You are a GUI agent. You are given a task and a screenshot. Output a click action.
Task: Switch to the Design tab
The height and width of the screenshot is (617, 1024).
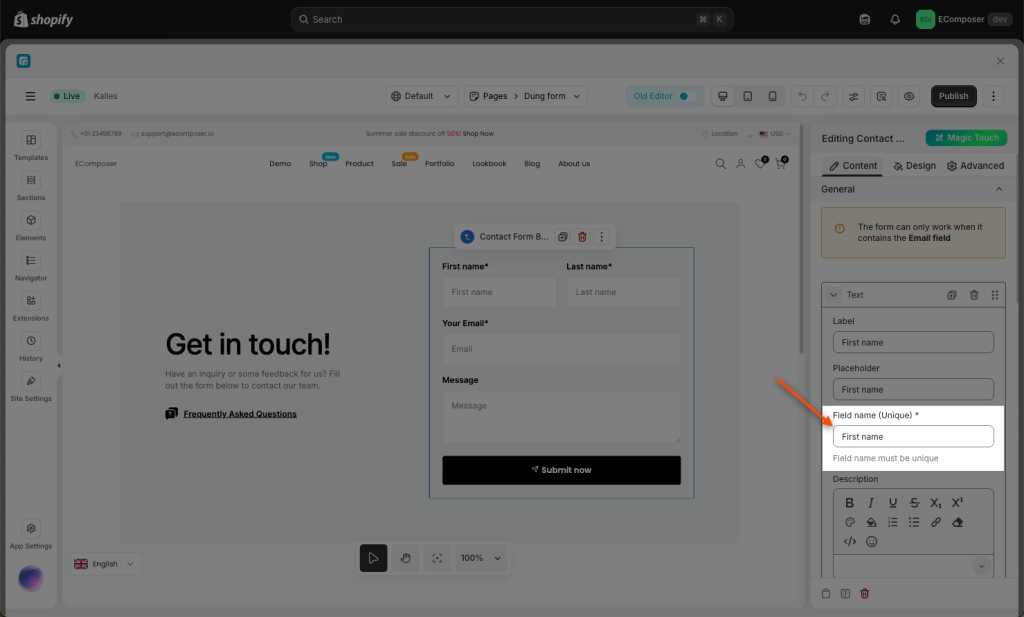point(914,166)
